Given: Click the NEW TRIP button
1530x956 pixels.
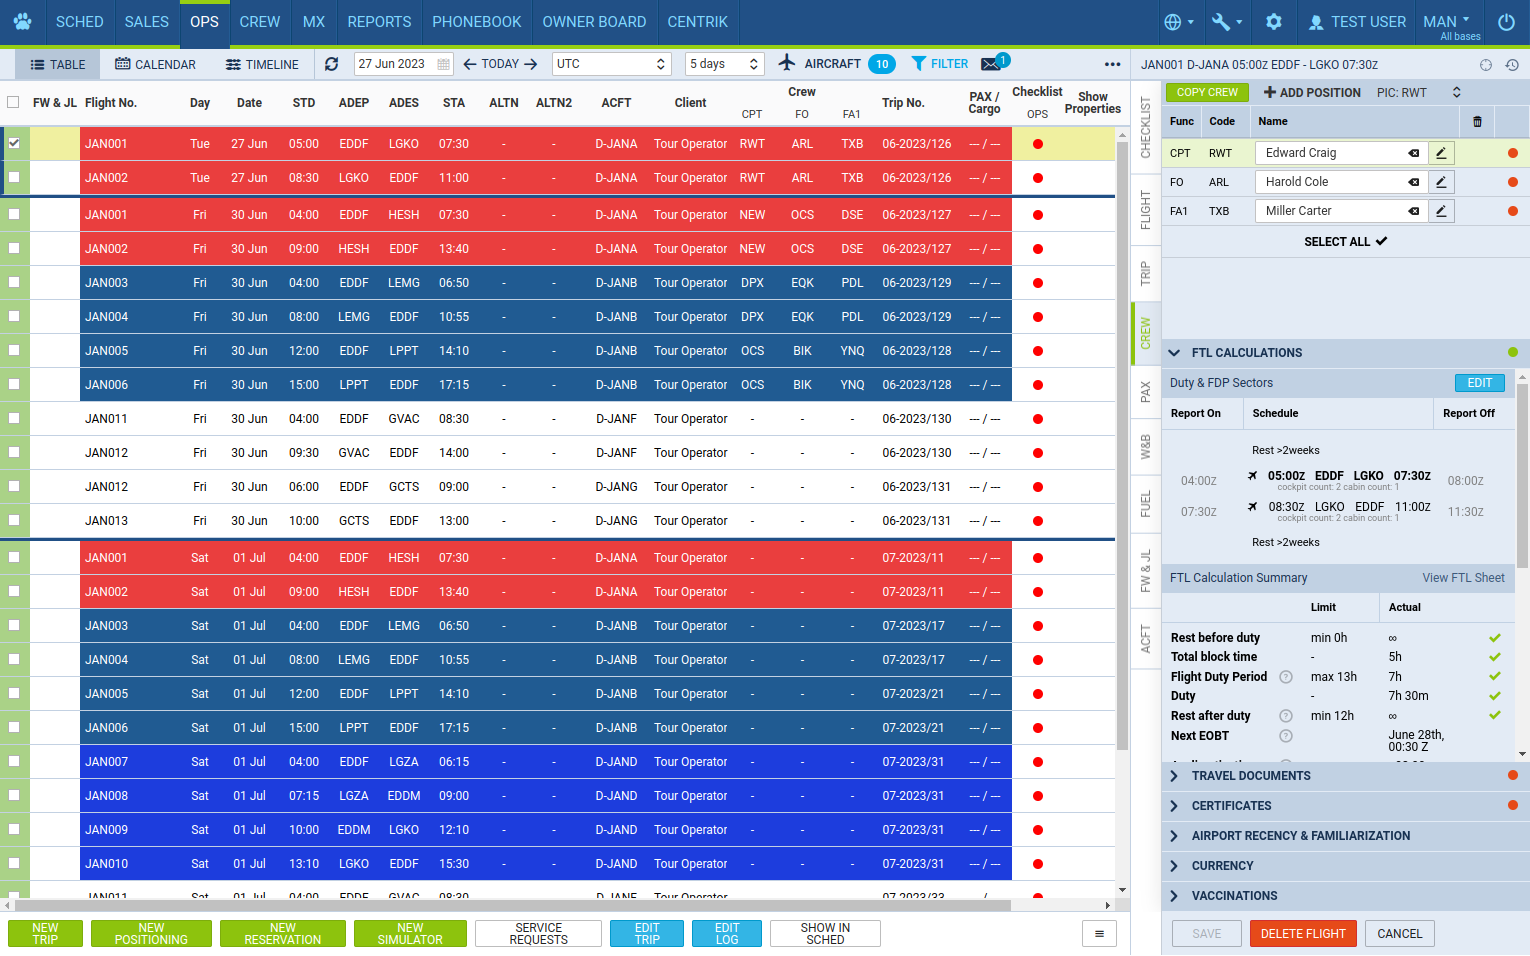Looking at the screenshot, I should [x=45, y=934].
